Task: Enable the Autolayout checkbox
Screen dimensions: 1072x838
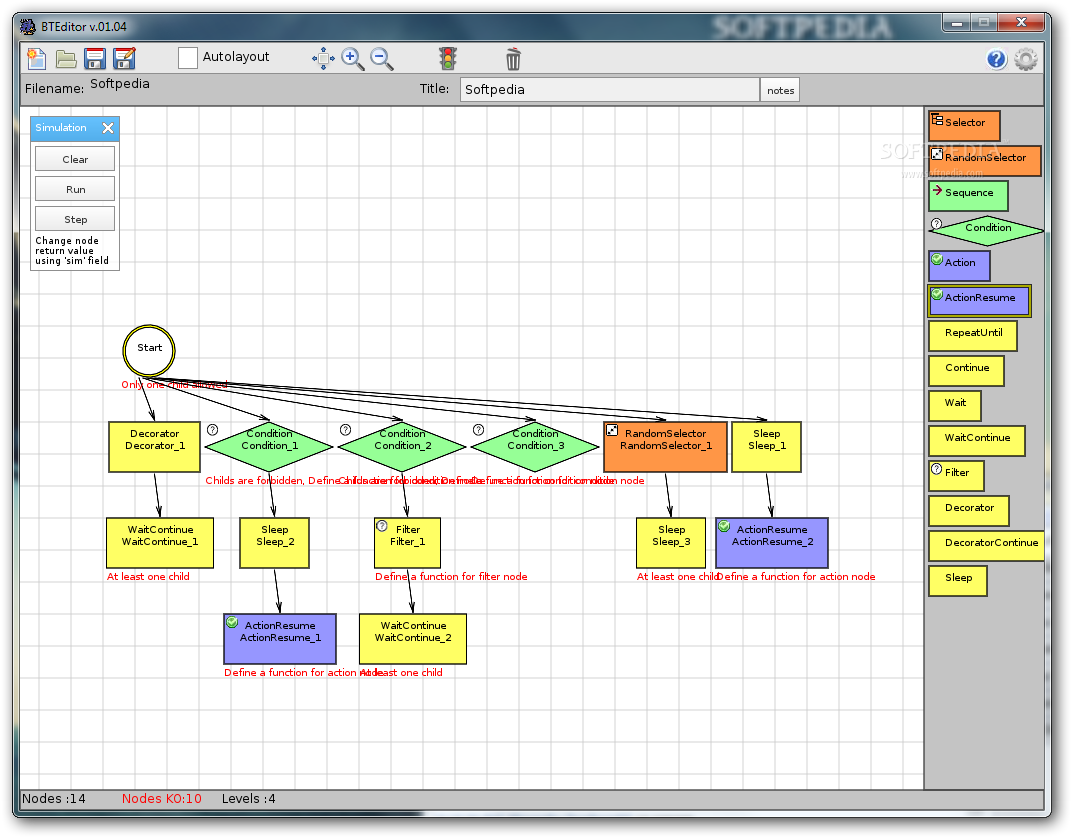Action: (x=187, y=57)
